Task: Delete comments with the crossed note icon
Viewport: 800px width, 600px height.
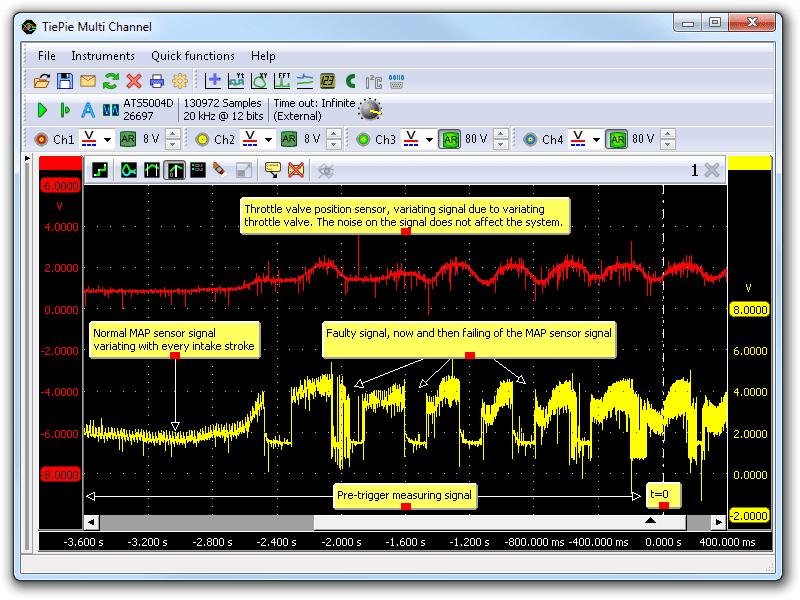Action: tap(296, 170)
